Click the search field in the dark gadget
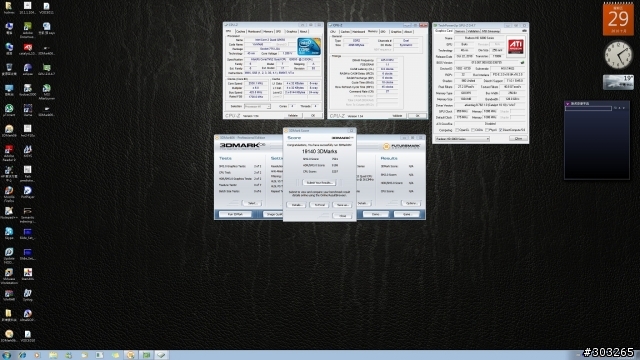 tap(588, 109)
